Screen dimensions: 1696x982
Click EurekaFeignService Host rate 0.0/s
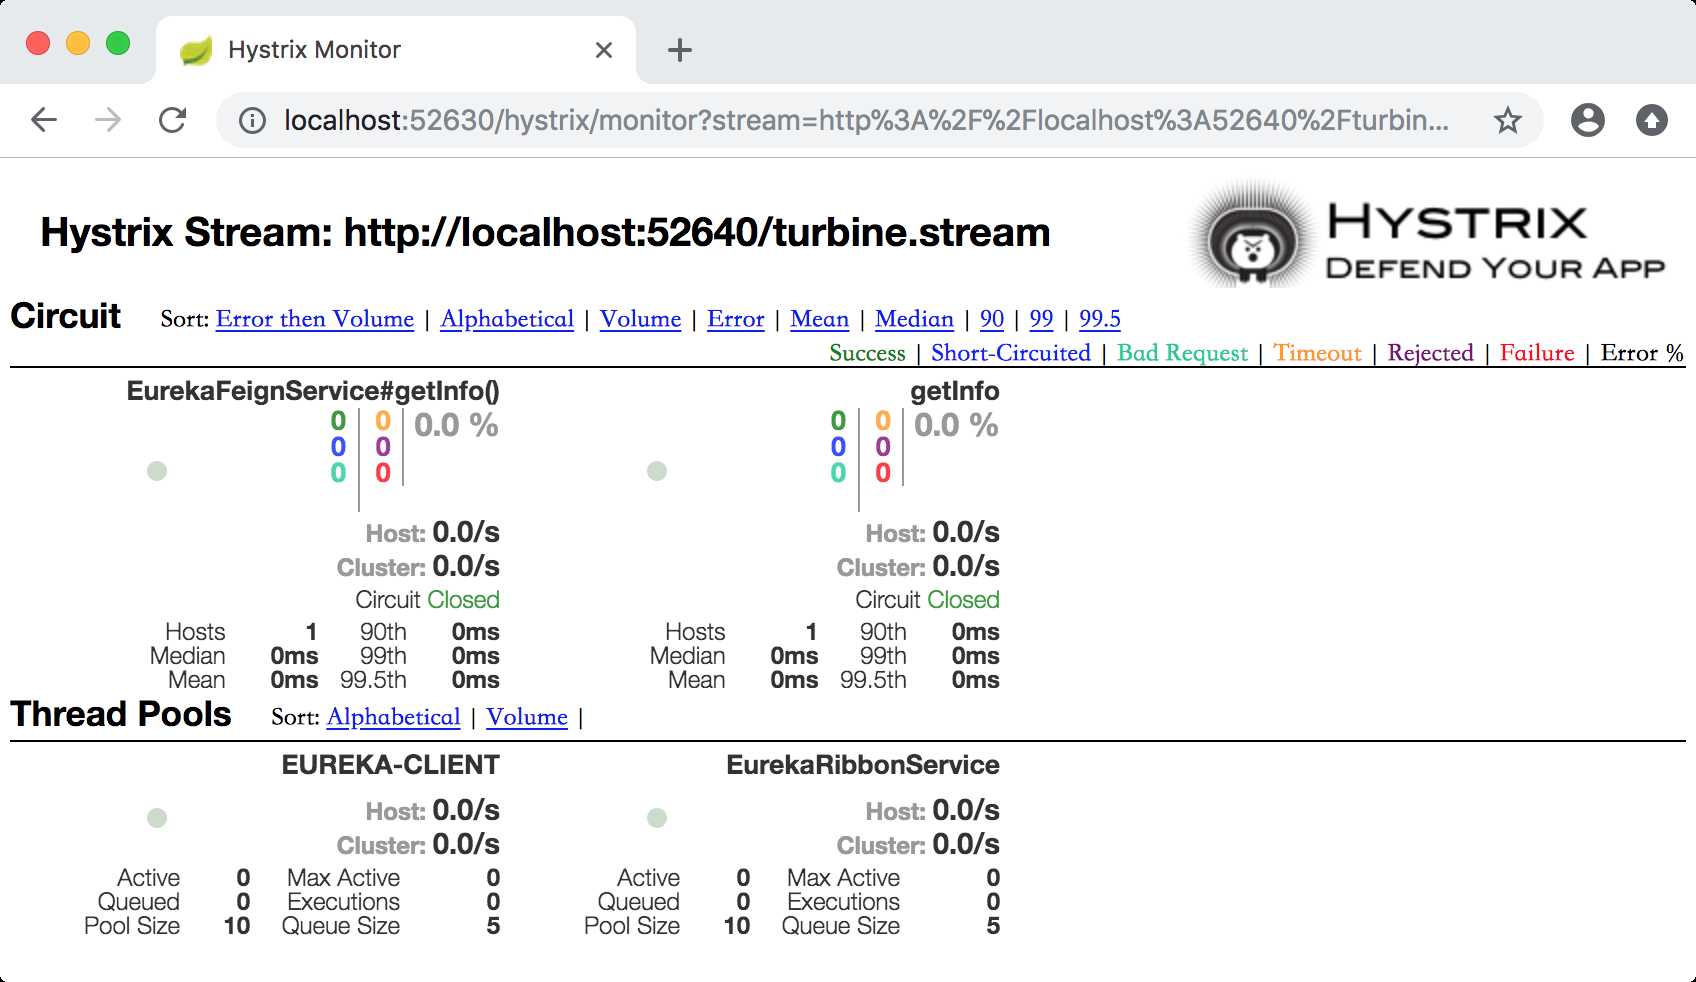tap(466, 532)
